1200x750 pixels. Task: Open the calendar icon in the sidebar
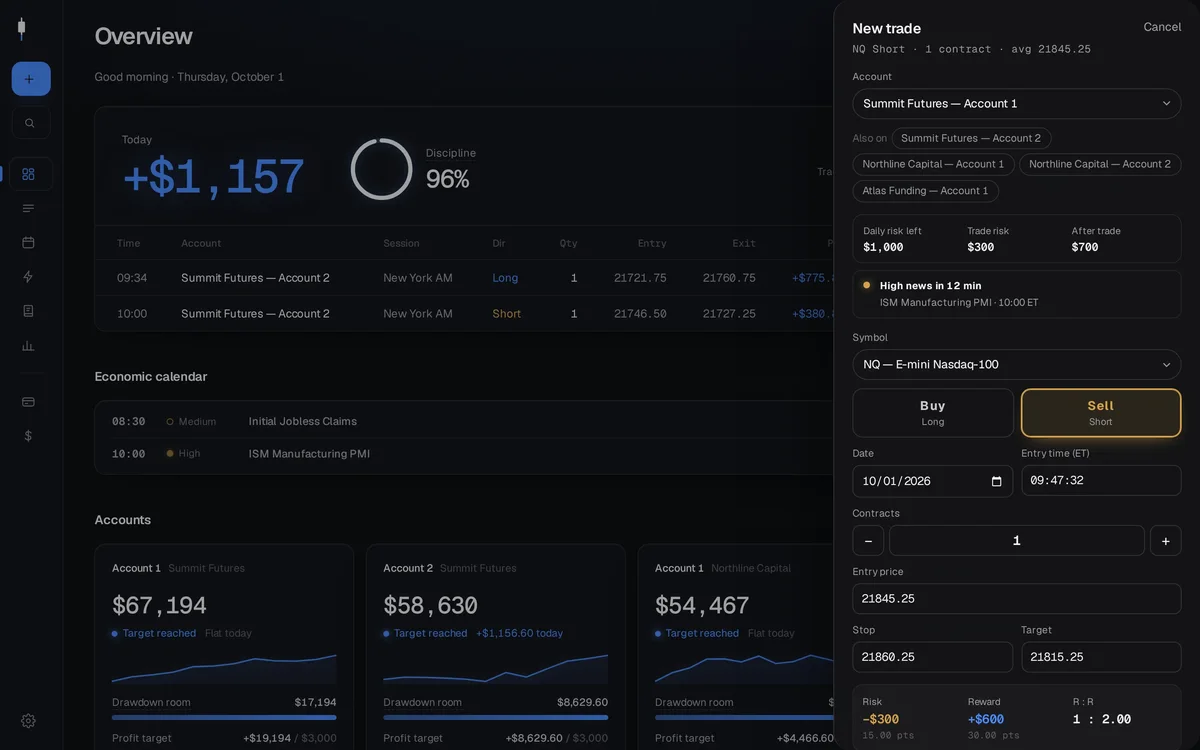pyautogui.click(x=28, y=242)
